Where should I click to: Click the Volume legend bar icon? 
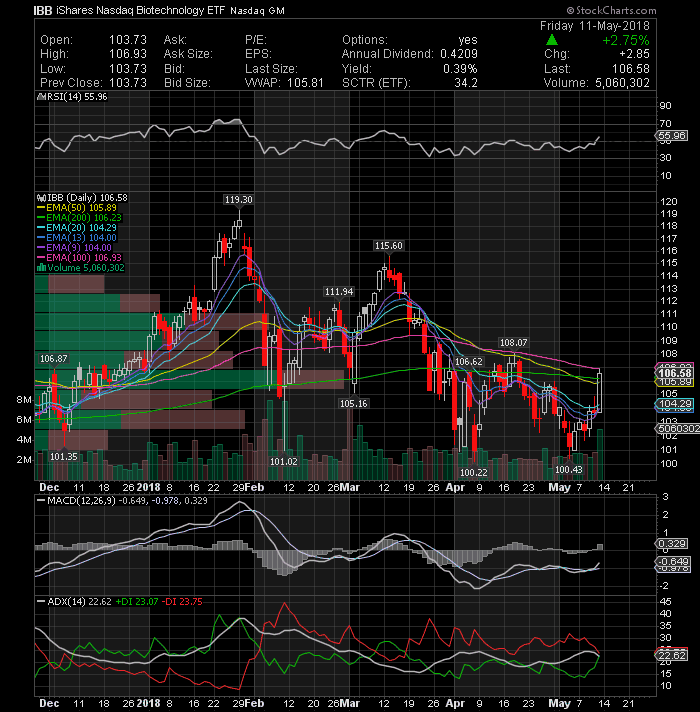point(41,267)
